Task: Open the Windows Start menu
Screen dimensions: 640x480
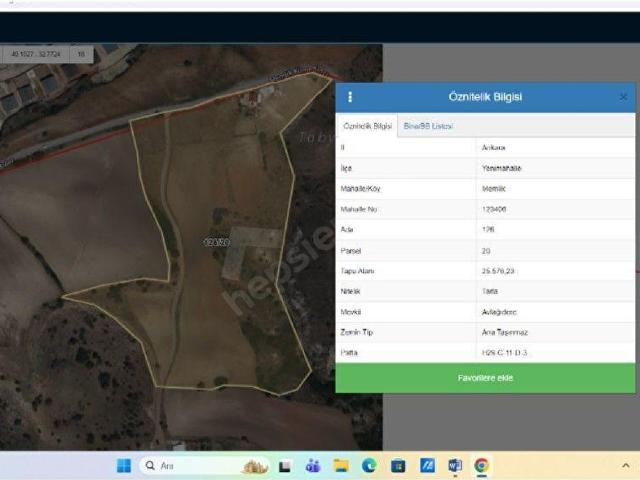Action: [124, 466]
